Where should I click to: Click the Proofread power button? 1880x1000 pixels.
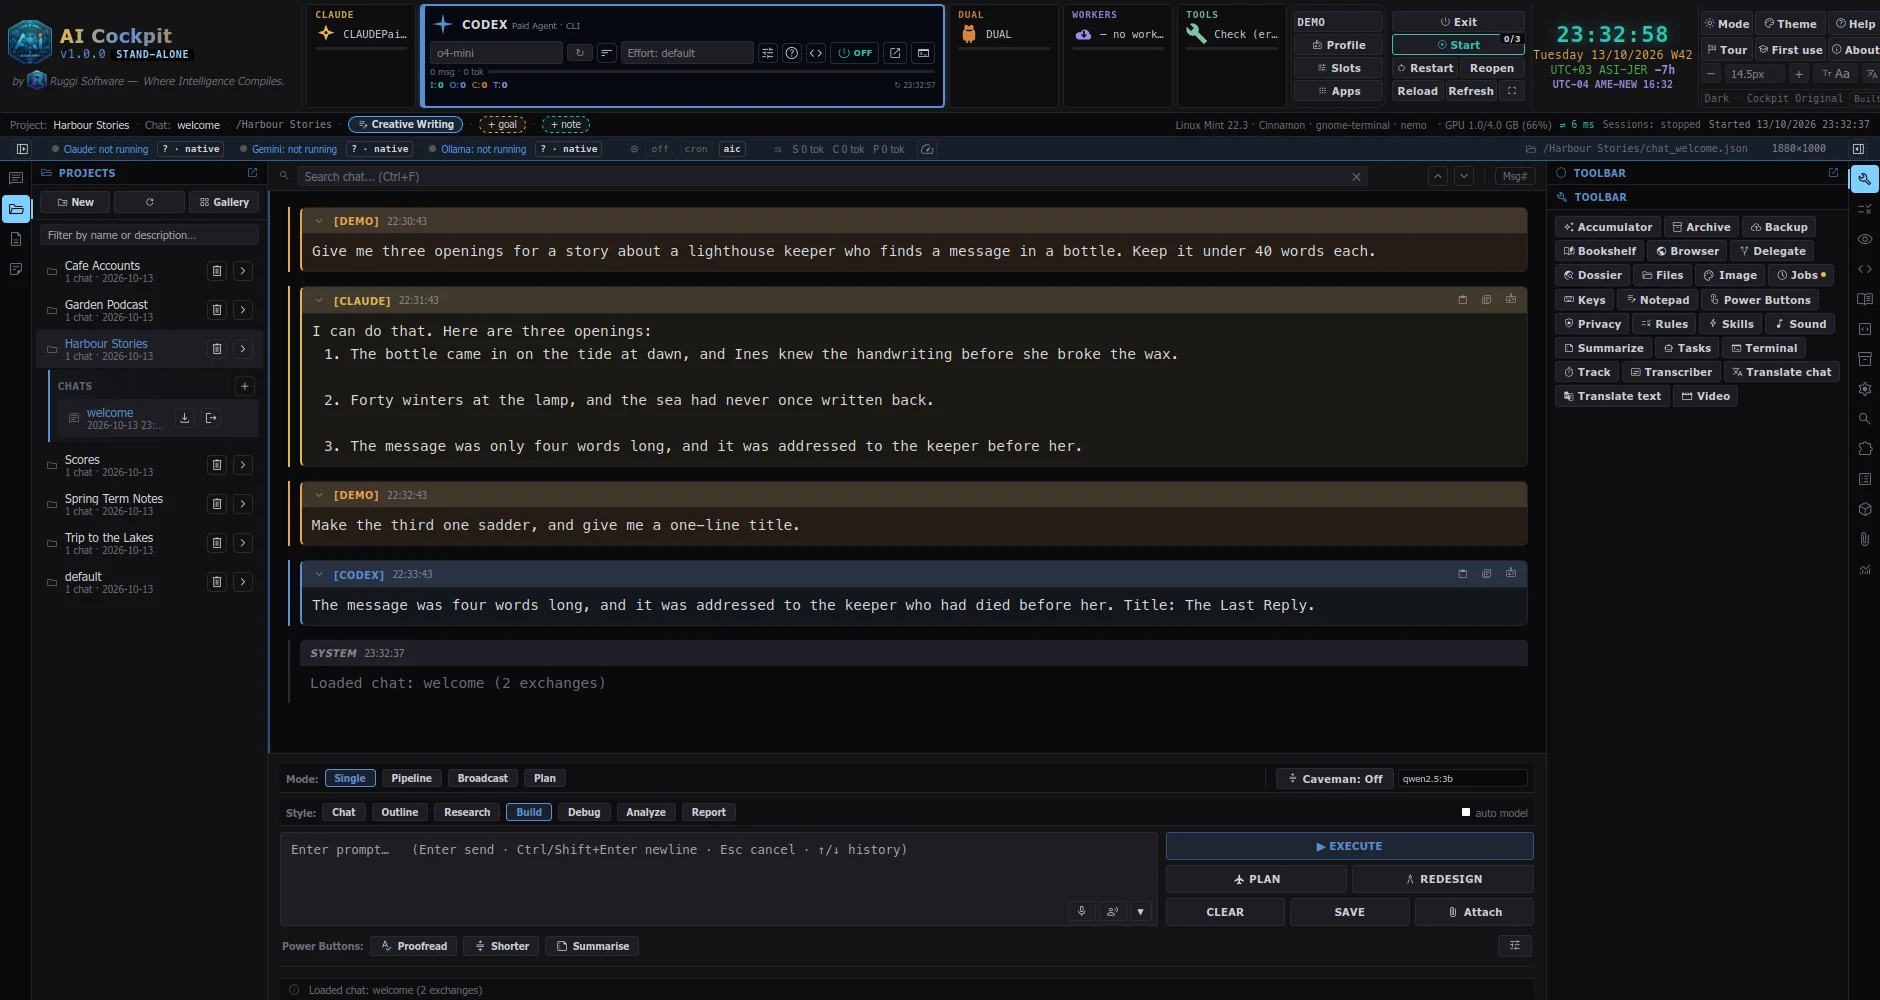click(414, 946)
